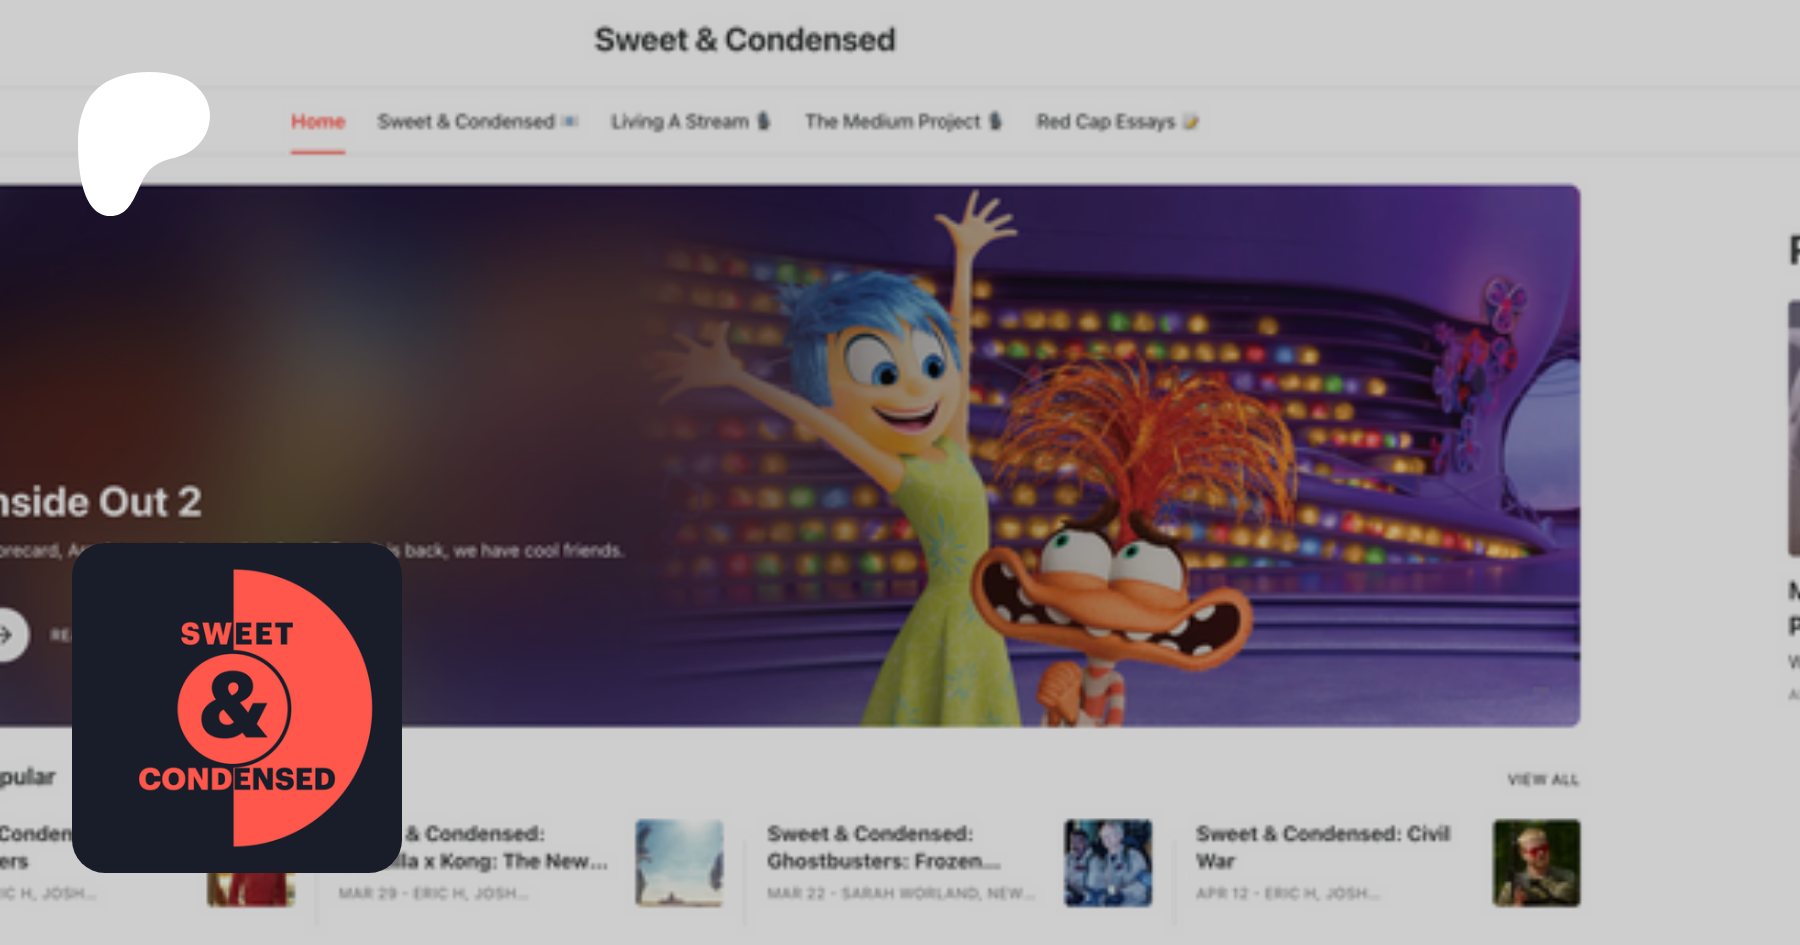
Task: Select The Medium Project tab
Action: tap(893, 121)
